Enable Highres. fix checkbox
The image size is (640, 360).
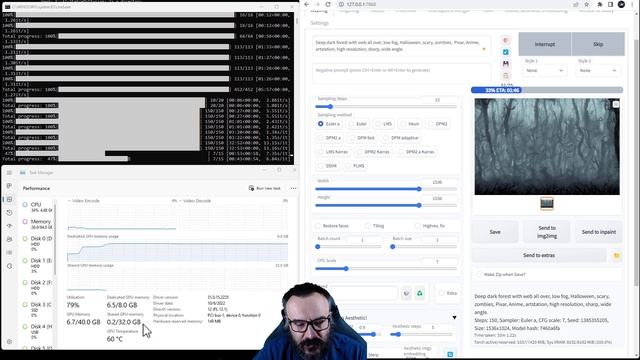pyautogui.click(x=418, y=226)
